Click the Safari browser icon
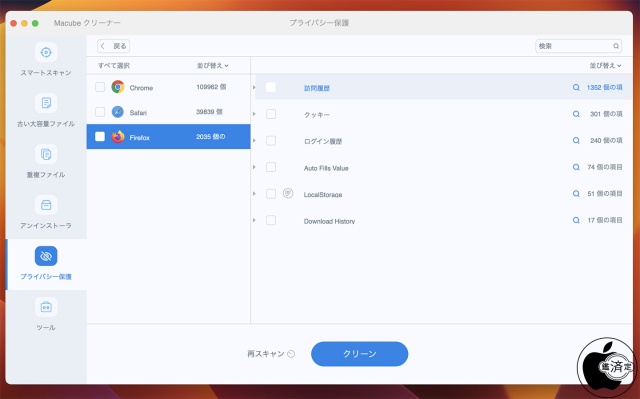Viewport: 640px width, 399px height. tap(118, 112)
